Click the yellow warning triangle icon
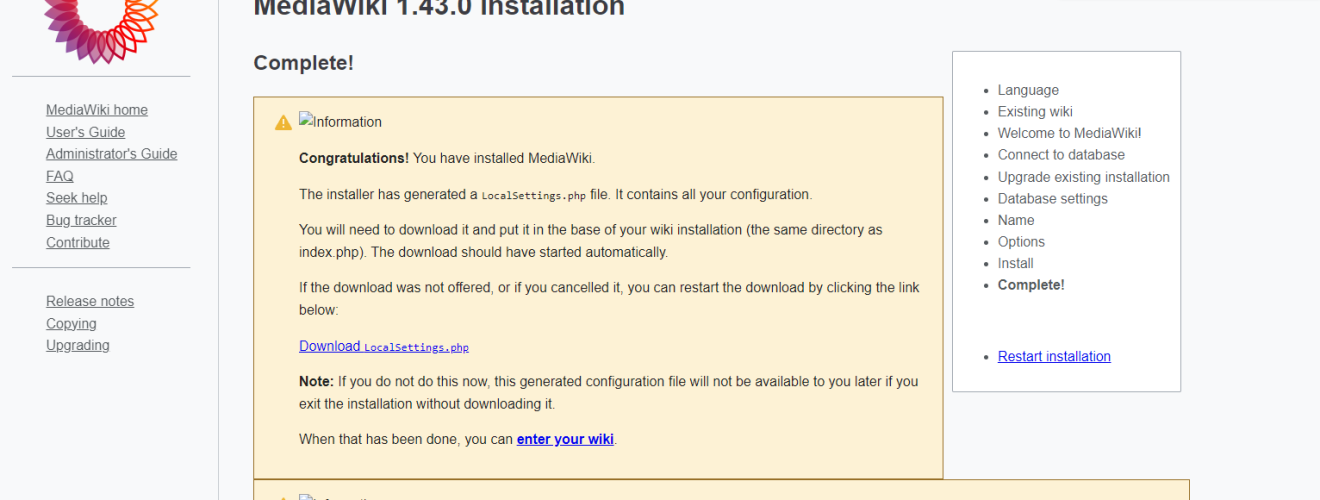Screen dimensions: 1320x500 click(x=283, y=123)
